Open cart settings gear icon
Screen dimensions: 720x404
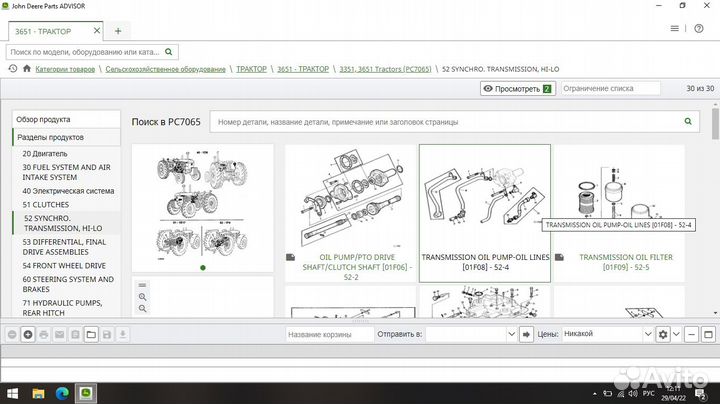[x=662, y=334]
